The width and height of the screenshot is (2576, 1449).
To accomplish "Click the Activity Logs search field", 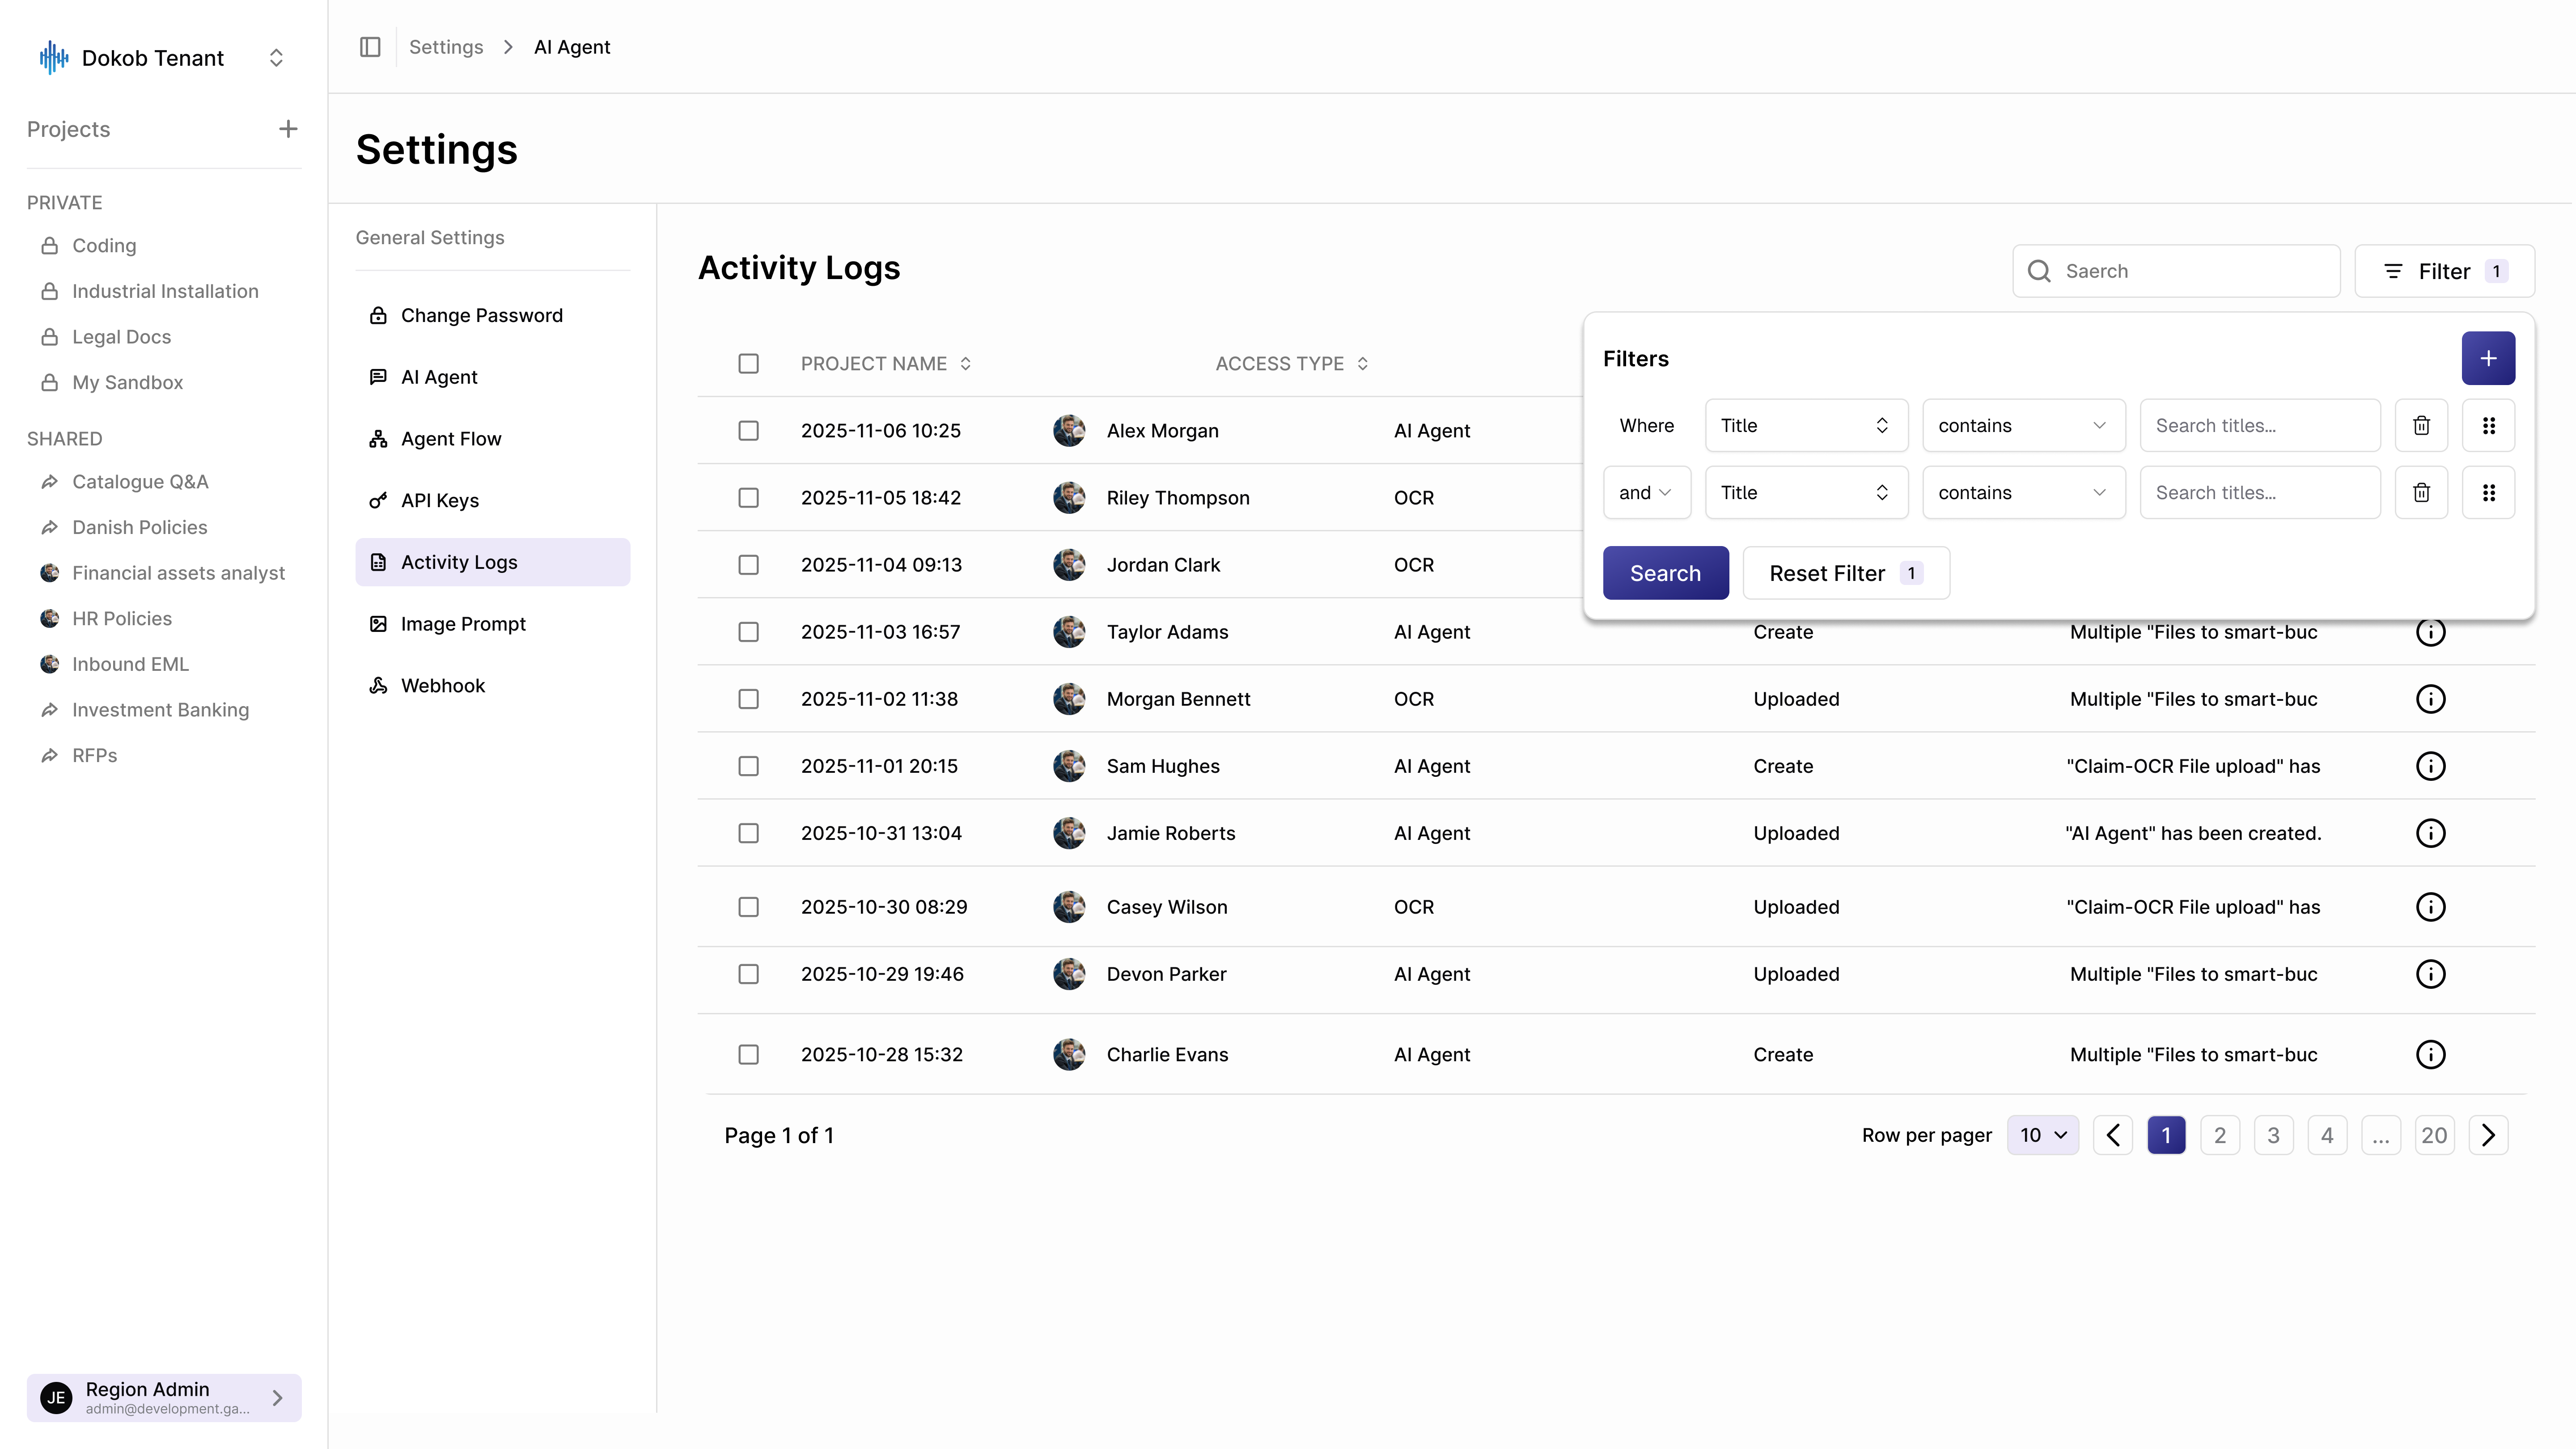I will (x=2176, y=271).
